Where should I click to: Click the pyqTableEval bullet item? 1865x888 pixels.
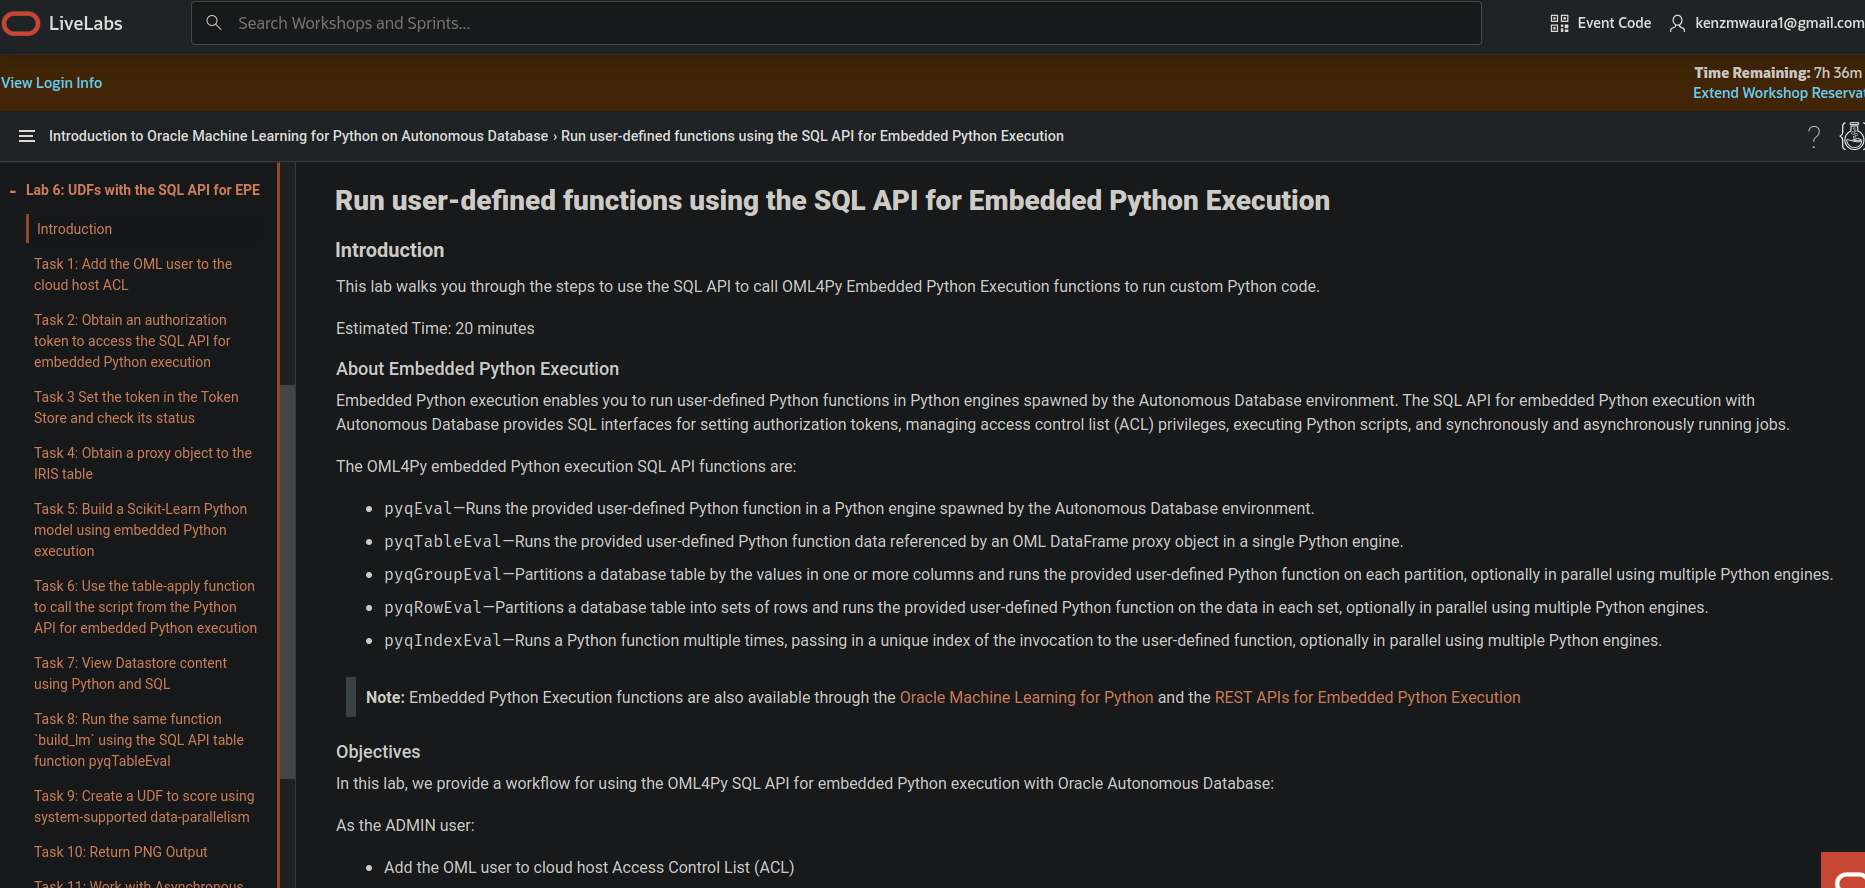pos(893,542)
